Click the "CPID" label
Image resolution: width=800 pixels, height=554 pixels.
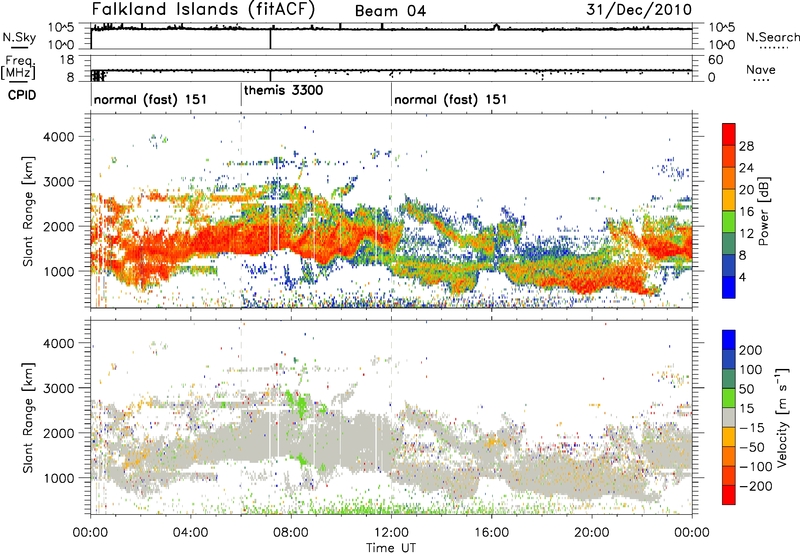pos(22,95)
